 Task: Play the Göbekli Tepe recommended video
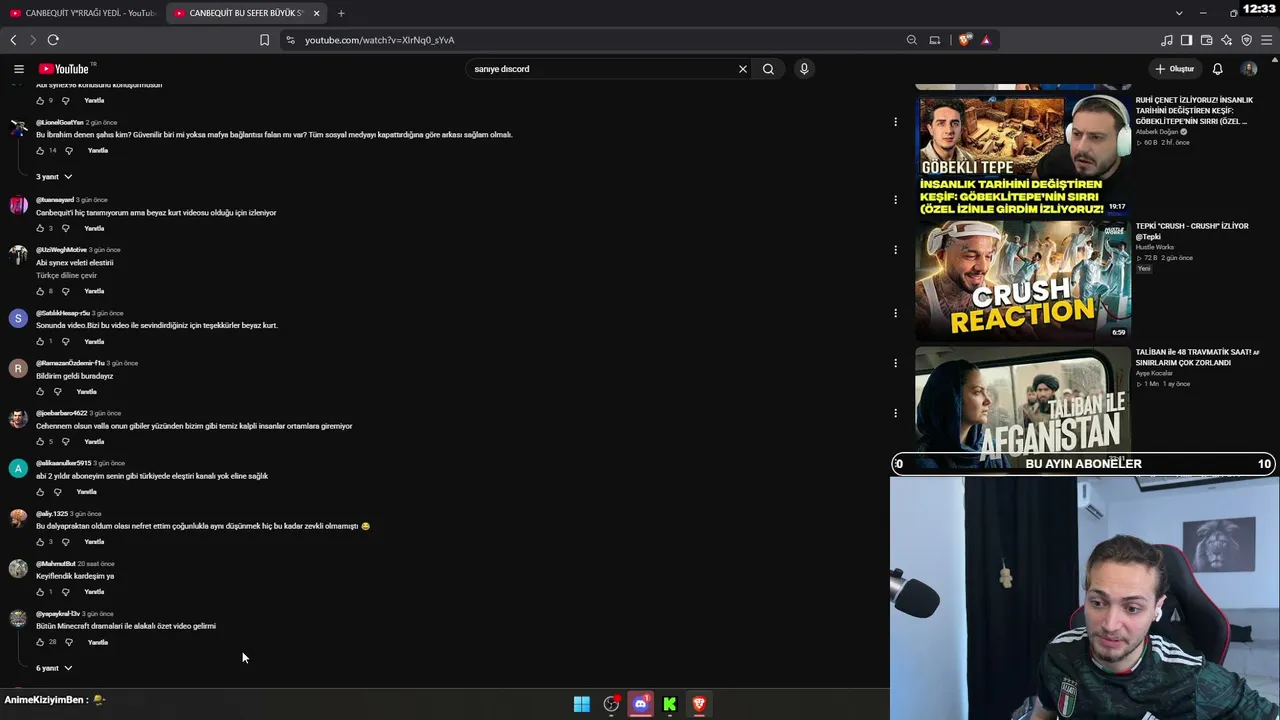pyautogui.click(x=1023, y=155)
